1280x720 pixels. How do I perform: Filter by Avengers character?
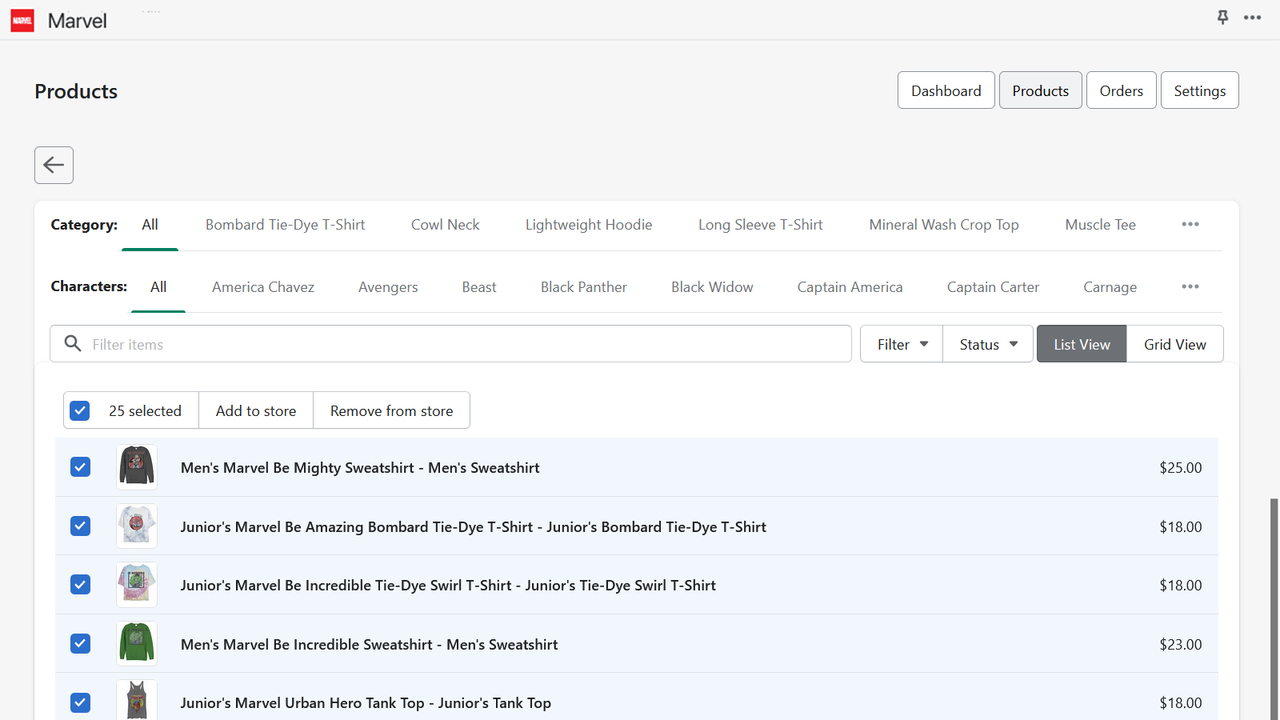tap(388, 287)
